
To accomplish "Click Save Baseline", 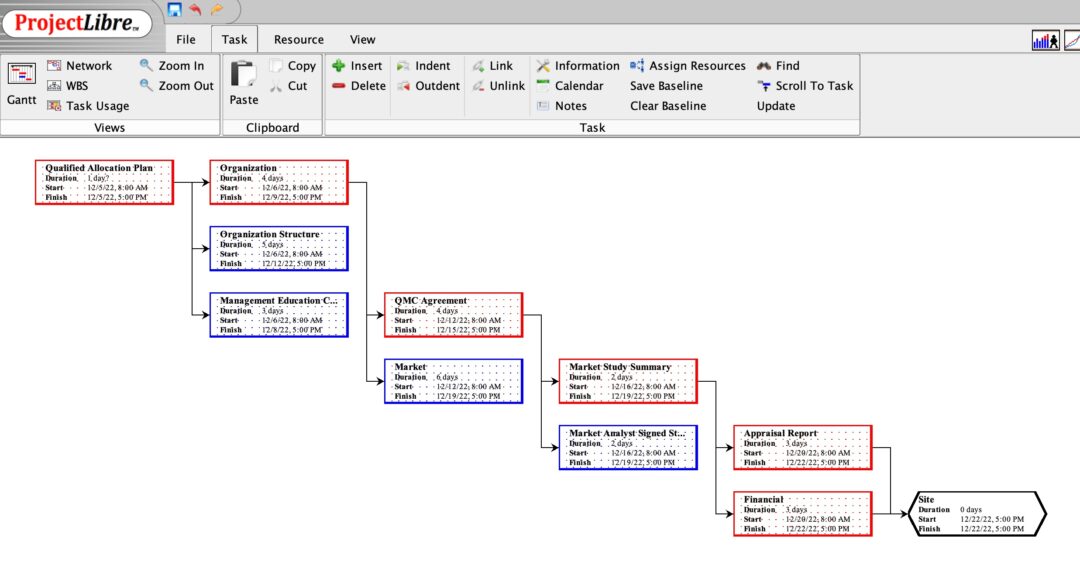I will tap(666, 85).
